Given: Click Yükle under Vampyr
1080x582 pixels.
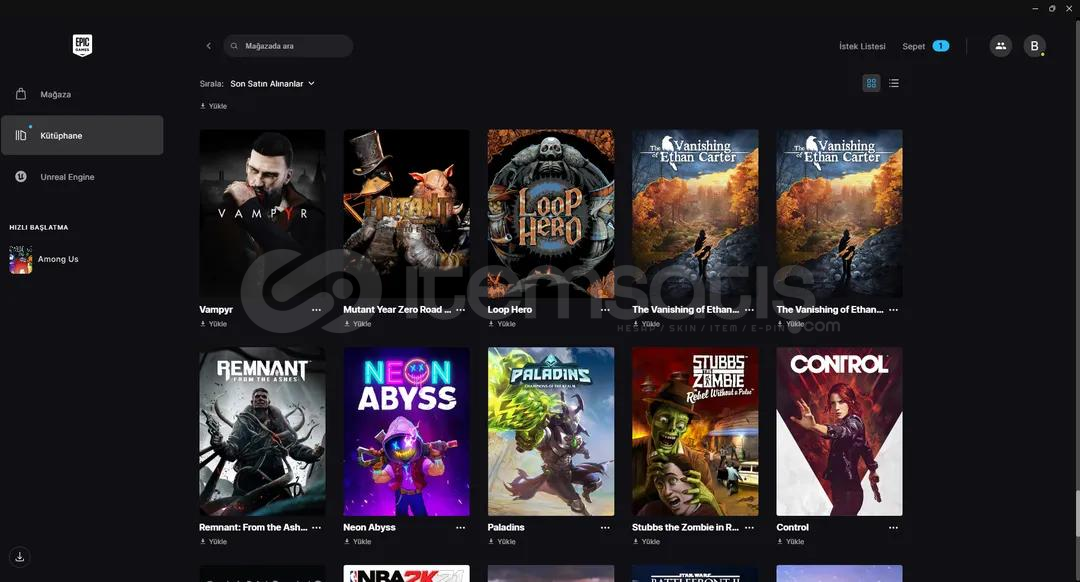Looking at the screenshot, I should tap(214, 324).
